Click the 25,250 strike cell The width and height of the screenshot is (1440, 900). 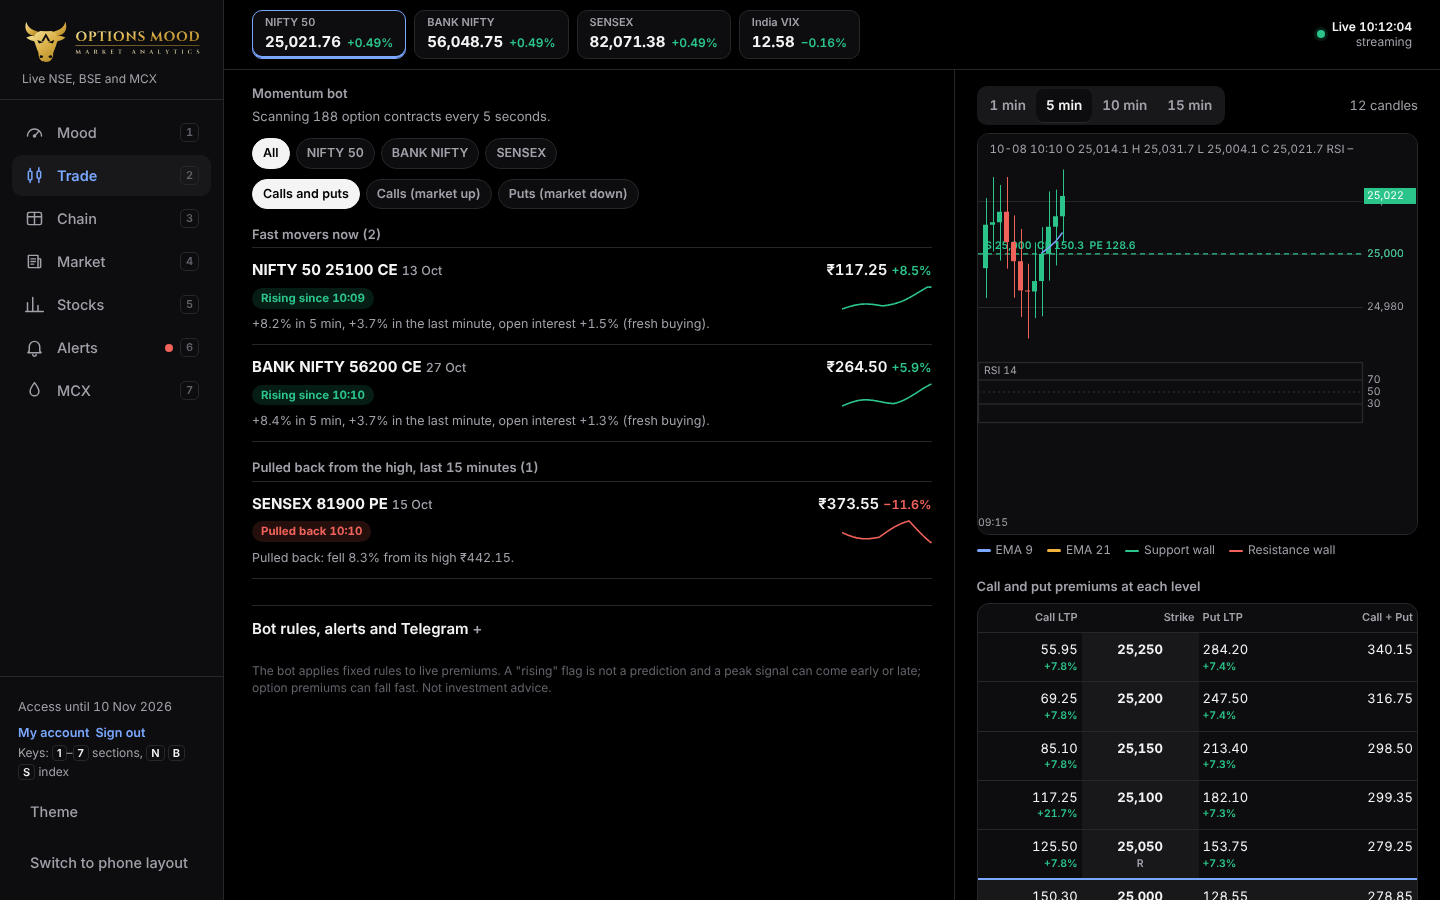click(1140, 657)
